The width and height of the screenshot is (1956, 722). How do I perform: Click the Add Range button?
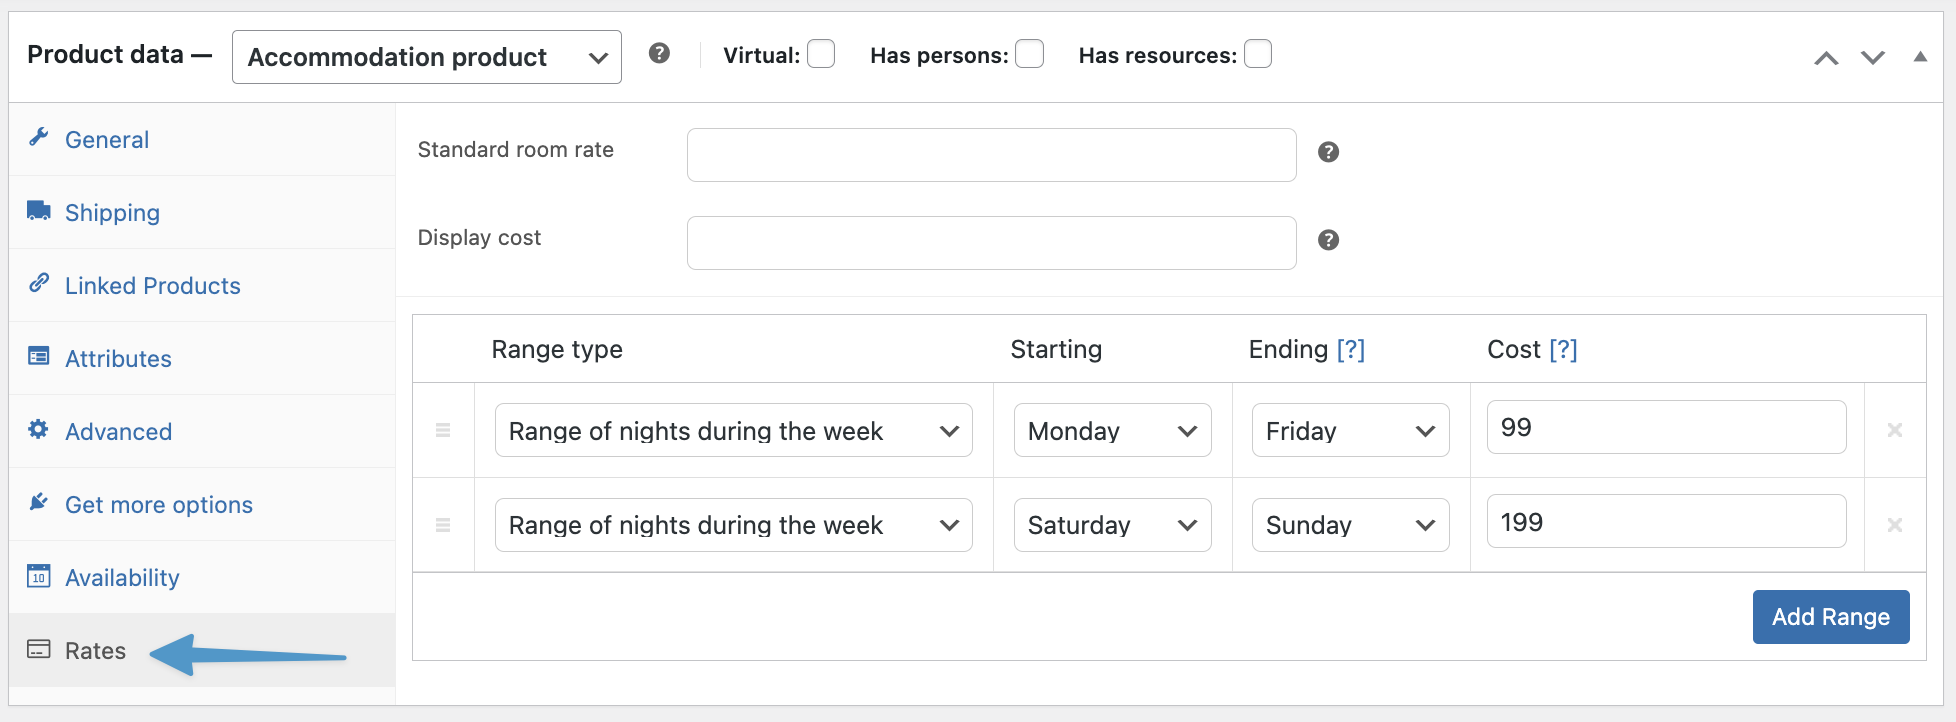coord(1831,617)
